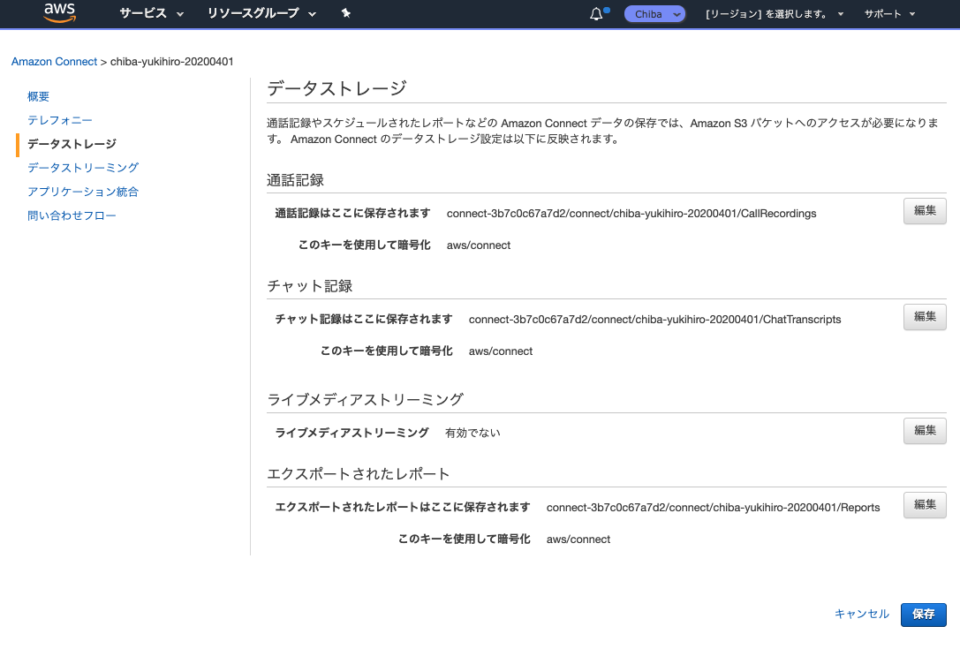Screen dimensions: 960x649
Task: Click the chiba-yukihiro-20200401 breadcrumb text
Action: (171, 61)
